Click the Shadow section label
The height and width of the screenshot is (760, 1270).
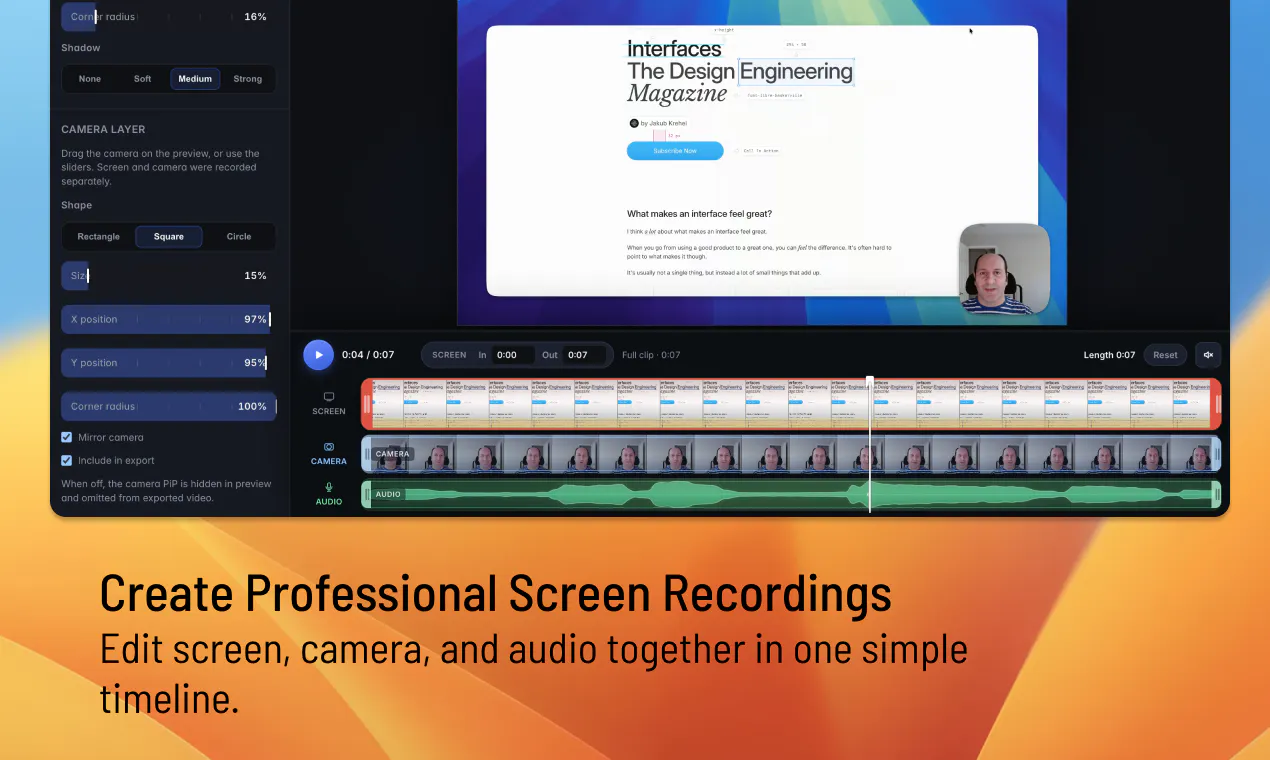click(x=81, y=48)
